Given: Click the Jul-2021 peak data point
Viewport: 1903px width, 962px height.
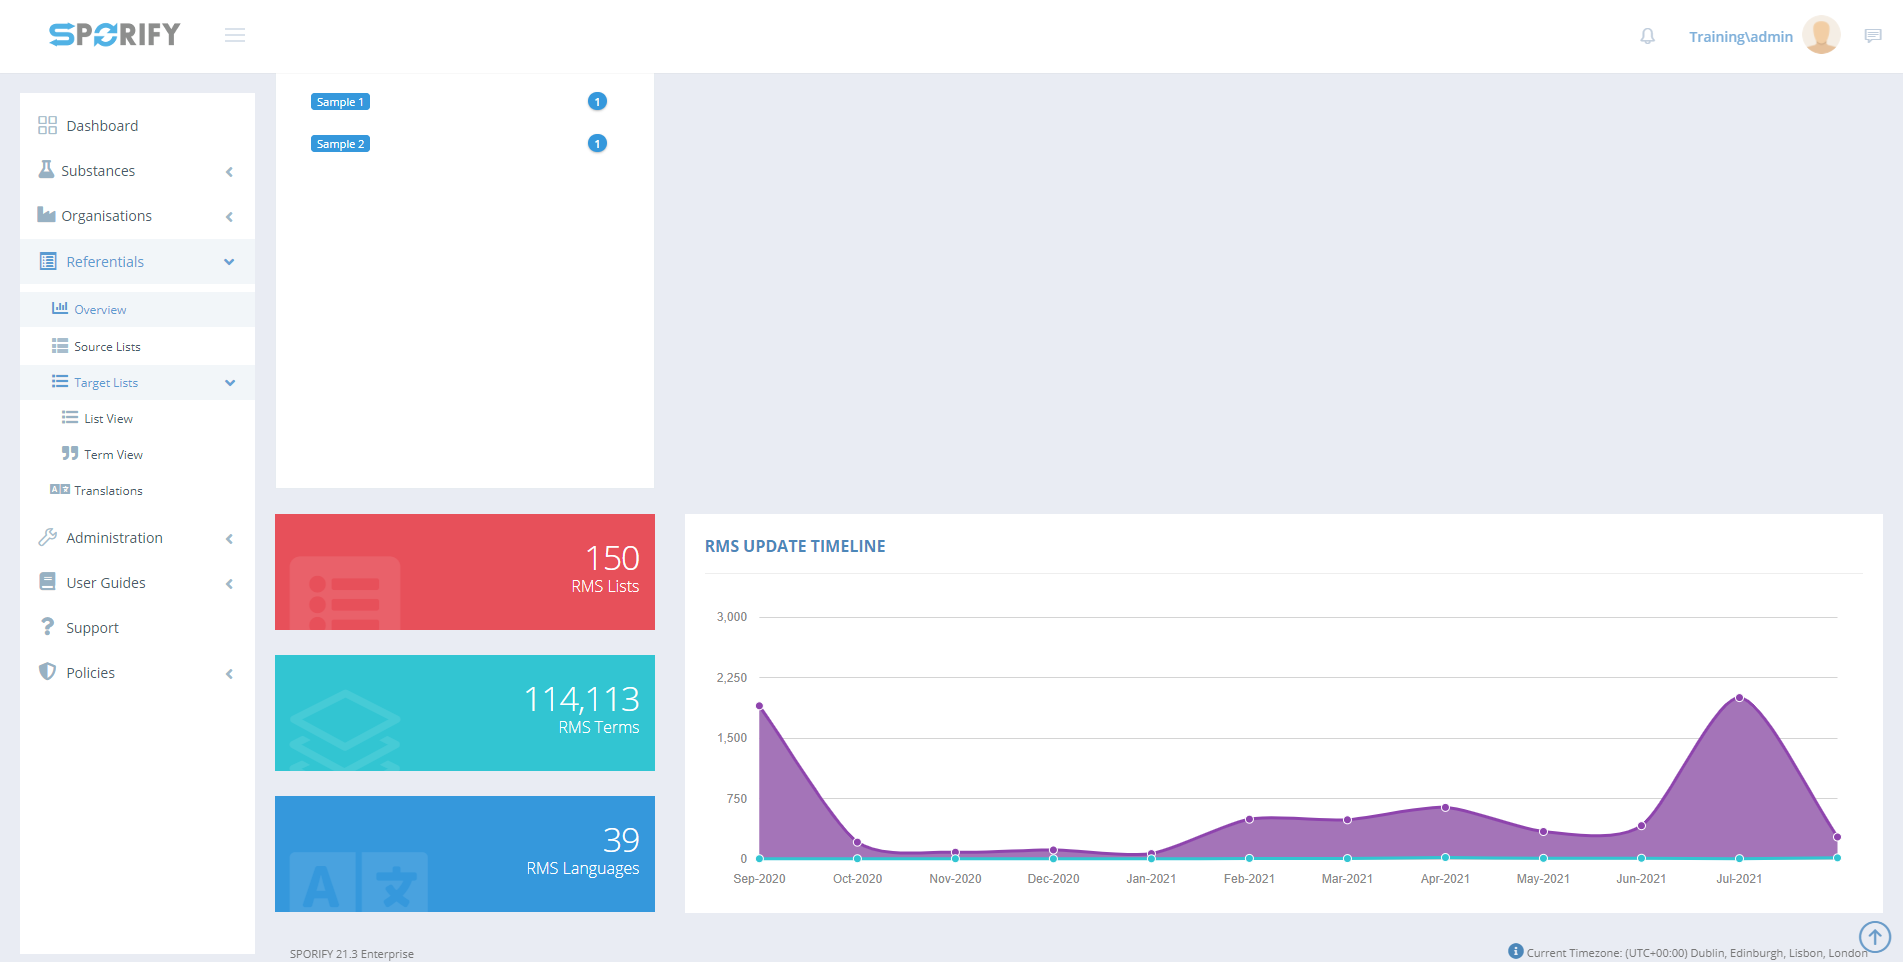Looking at the screenshot, I should click(x=1739, y=698).
